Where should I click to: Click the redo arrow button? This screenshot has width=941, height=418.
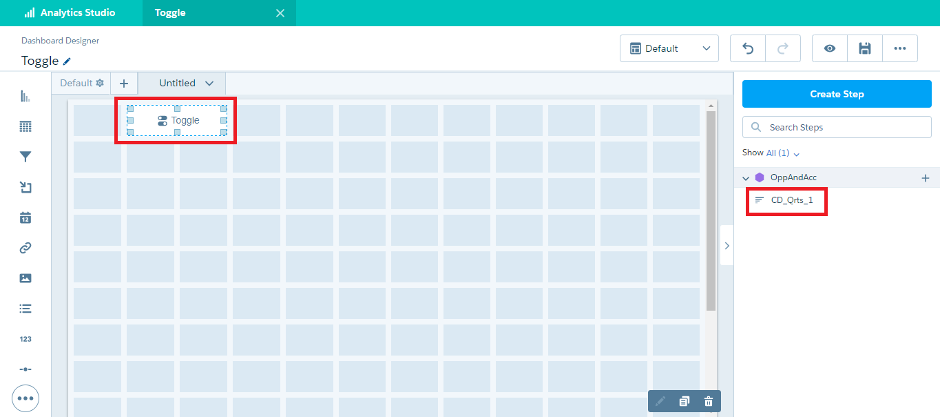[783, 49]
